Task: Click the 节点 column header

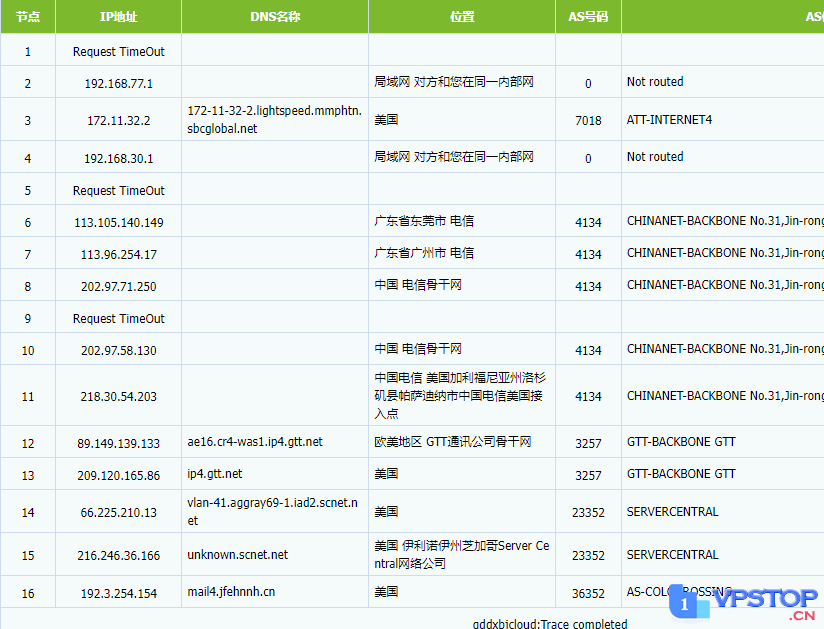Action: [28, 17]
